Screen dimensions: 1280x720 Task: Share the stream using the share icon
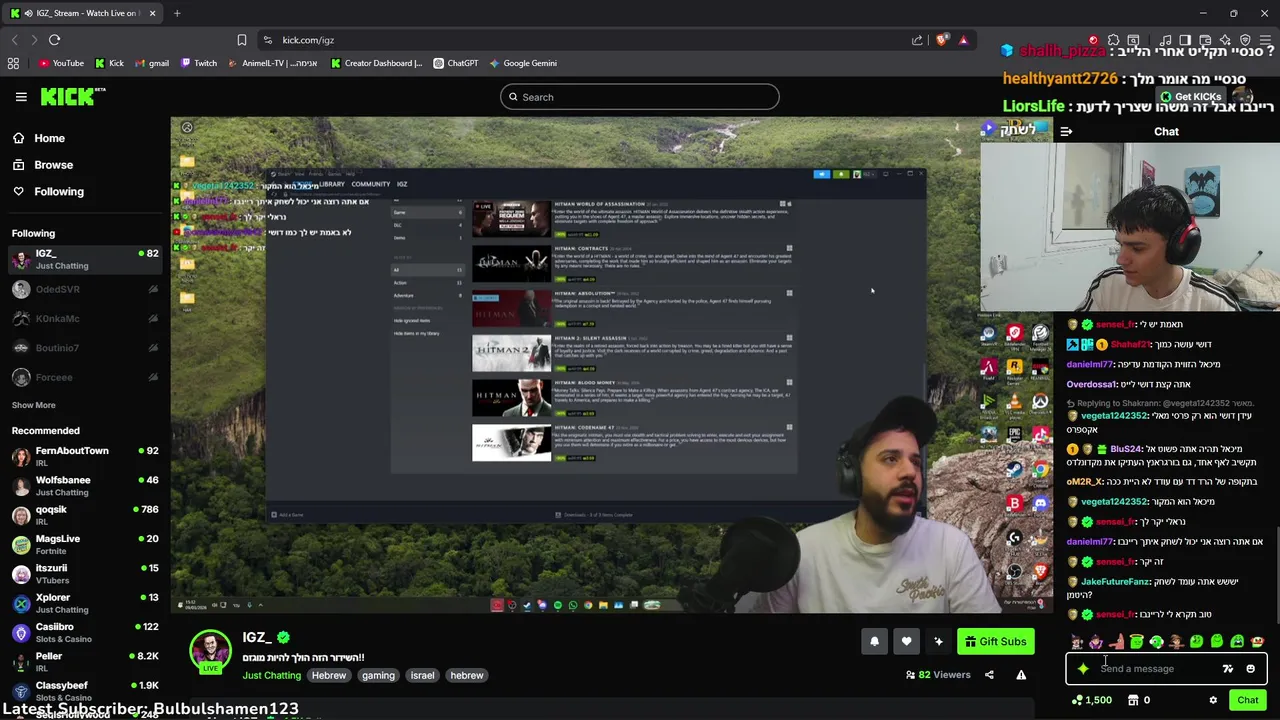989,675
